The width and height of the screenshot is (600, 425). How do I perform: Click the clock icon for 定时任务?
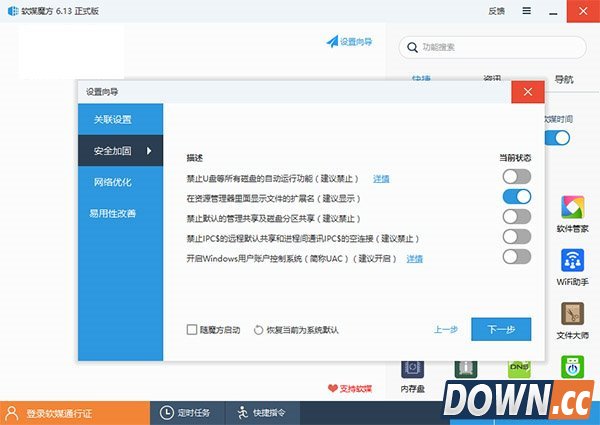166,413
